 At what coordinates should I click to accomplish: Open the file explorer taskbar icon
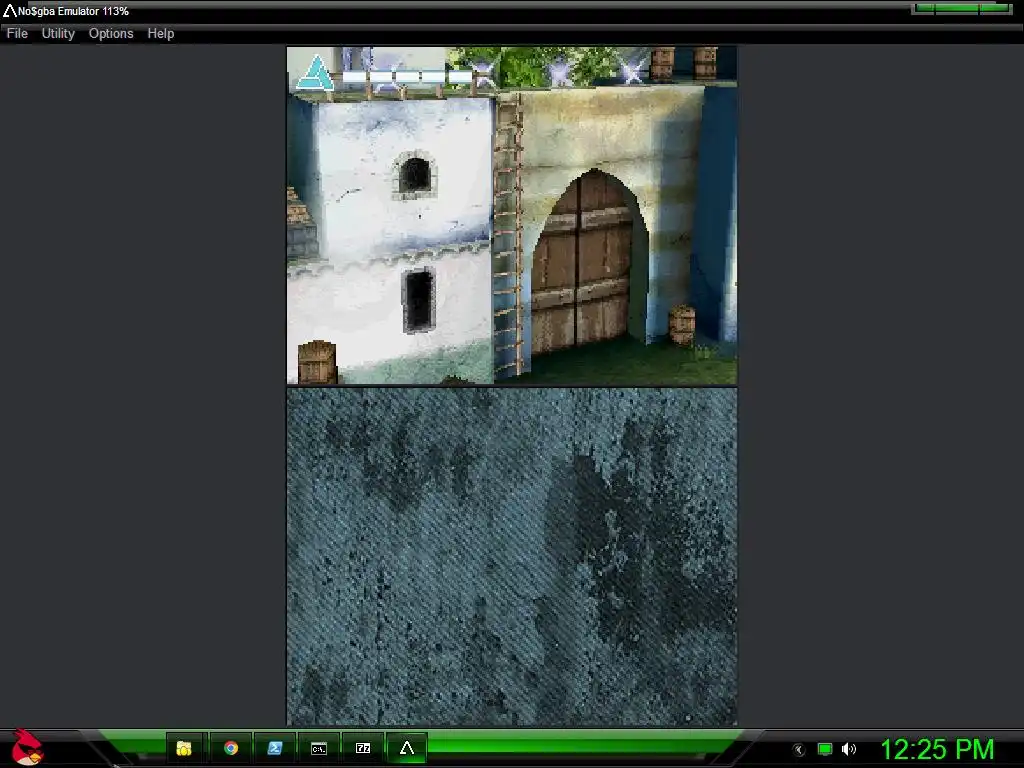pos(184,748)
